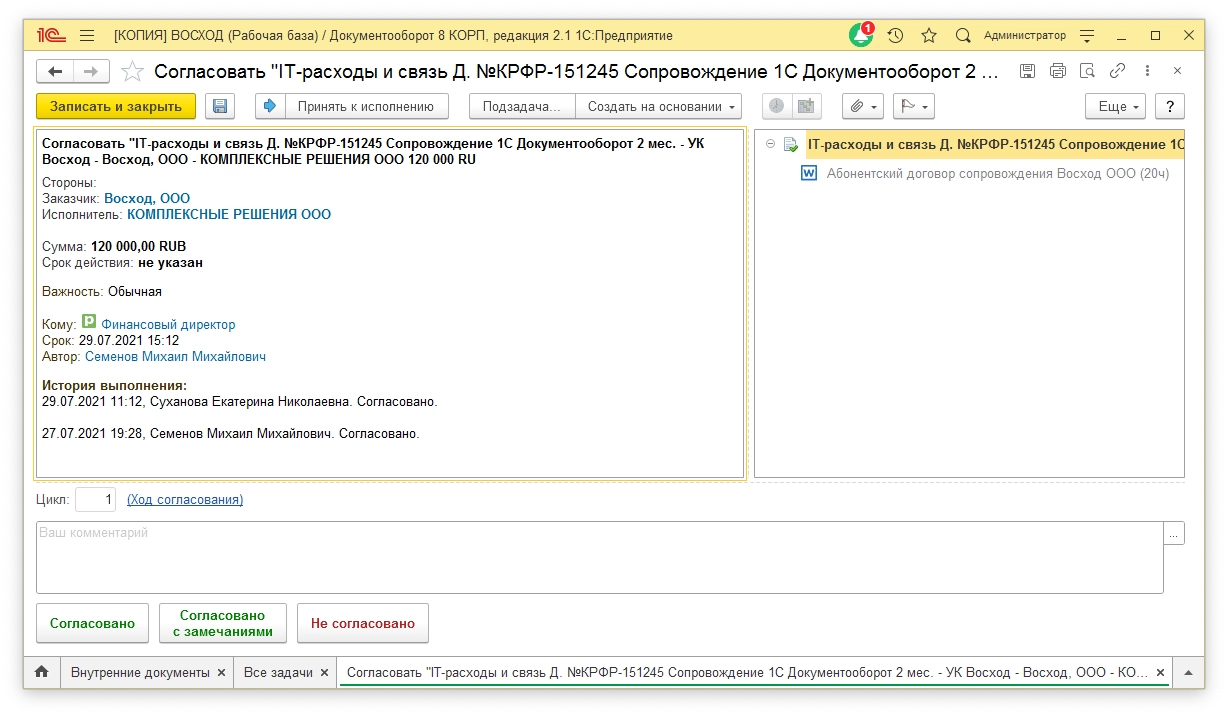The height and width of the screenshot is (716, 1228).
Task: Click Не согласовано button
Action: pyautogui.click(x=363, y=623)
